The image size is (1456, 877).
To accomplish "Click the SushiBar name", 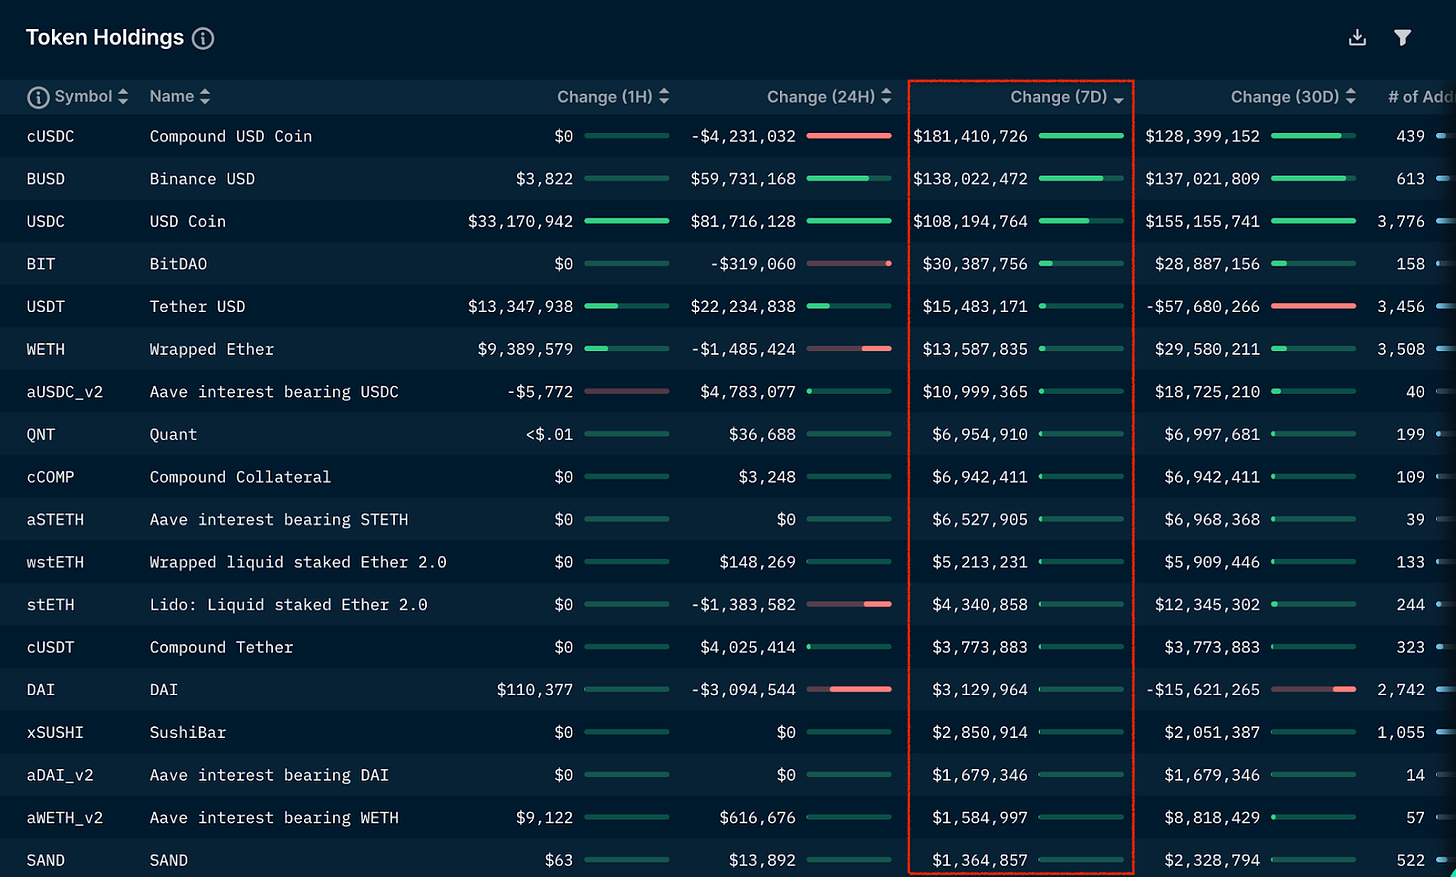I will tap(188, 733).
